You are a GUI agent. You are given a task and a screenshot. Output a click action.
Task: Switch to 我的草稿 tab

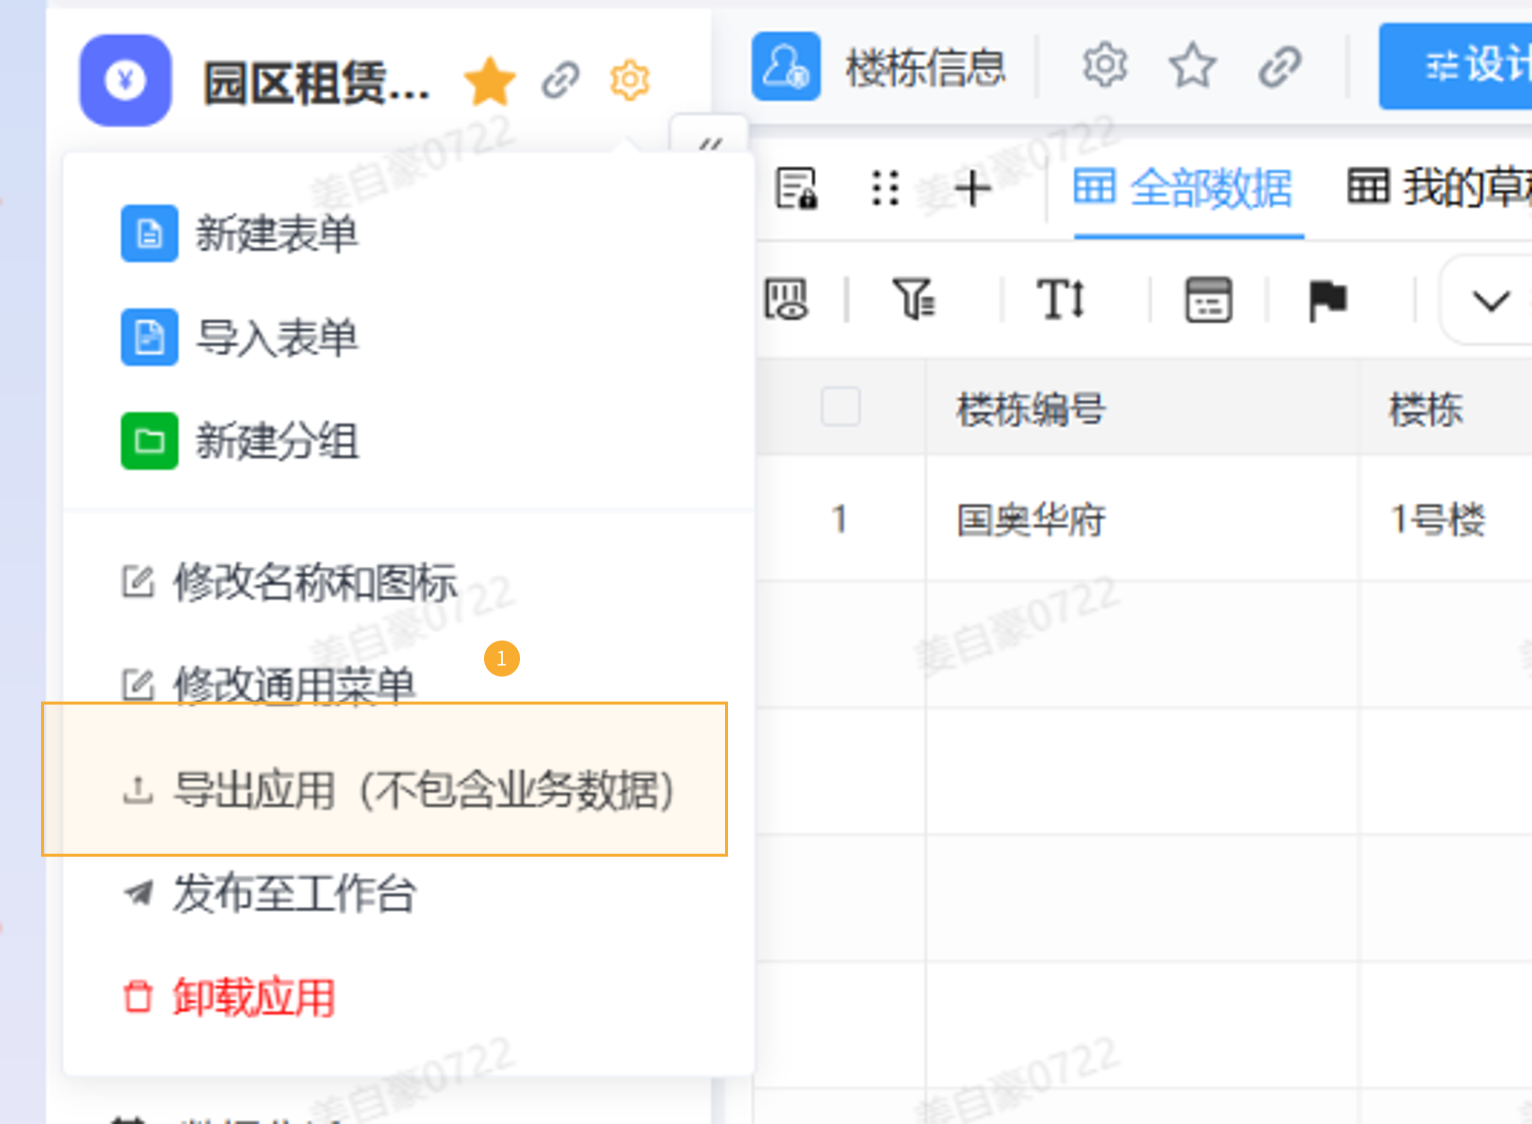[1440, 188]
